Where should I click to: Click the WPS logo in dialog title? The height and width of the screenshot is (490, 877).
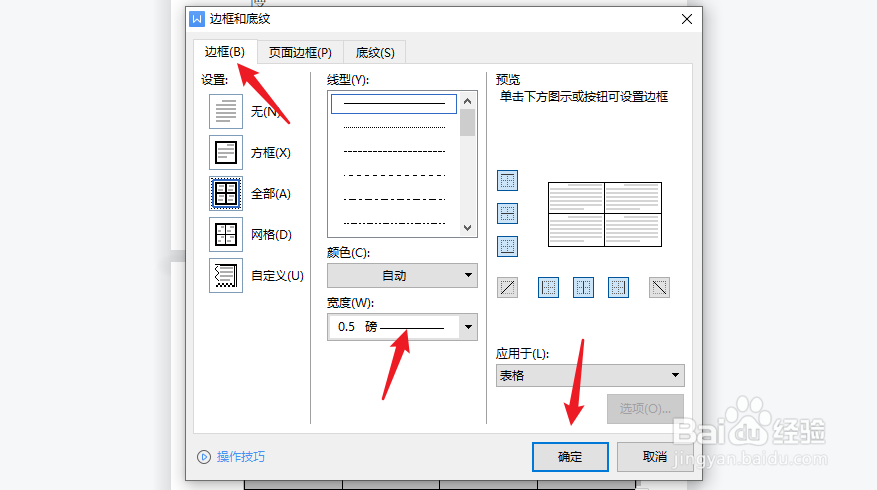(x=197, y=19)
